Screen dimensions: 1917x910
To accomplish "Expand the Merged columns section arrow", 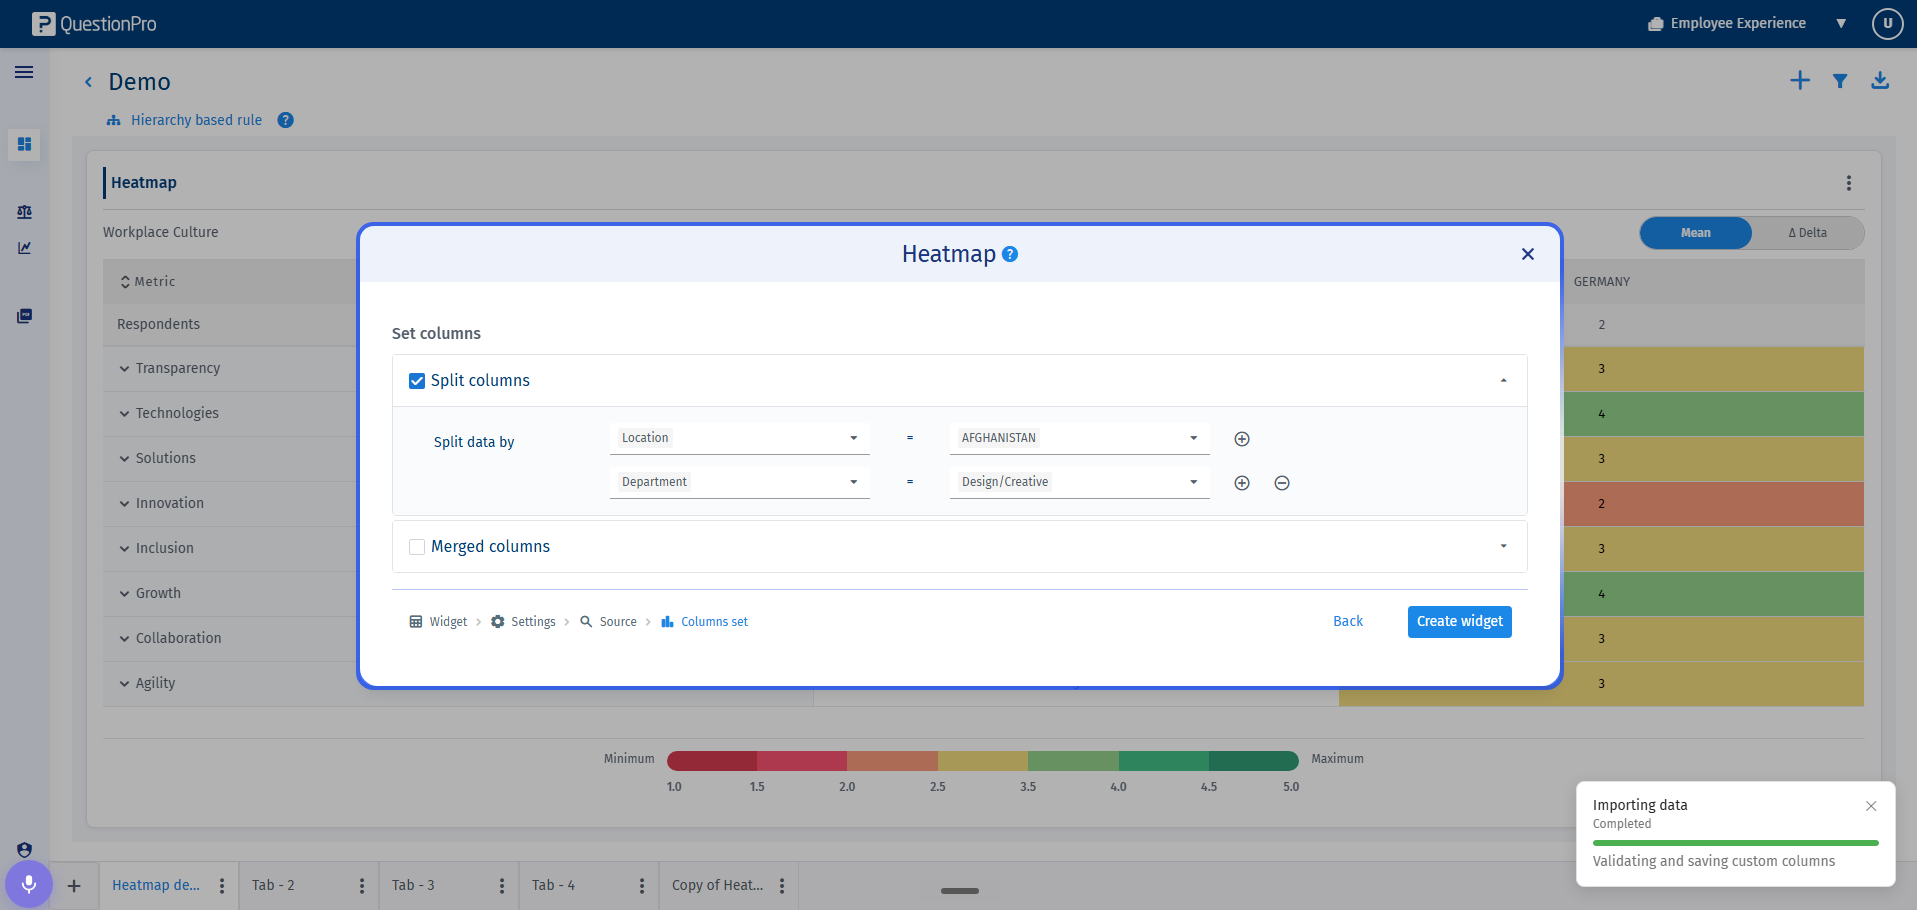I will click(1503, 546).
